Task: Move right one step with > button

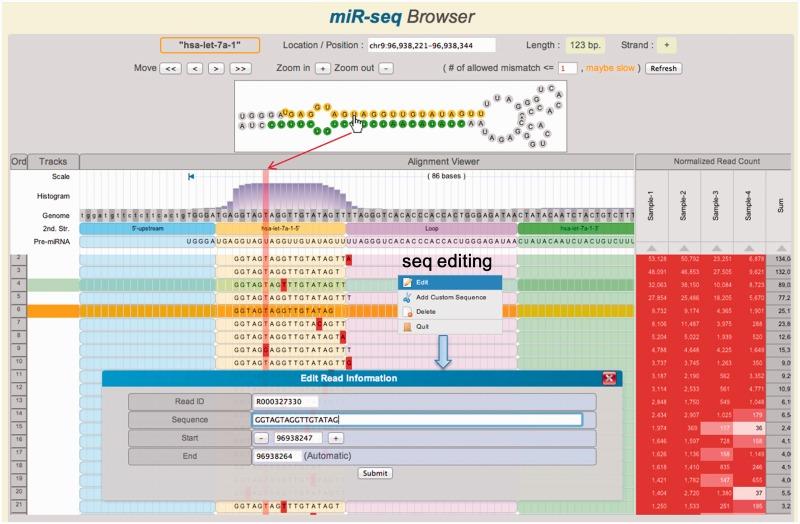Action: 216,68
